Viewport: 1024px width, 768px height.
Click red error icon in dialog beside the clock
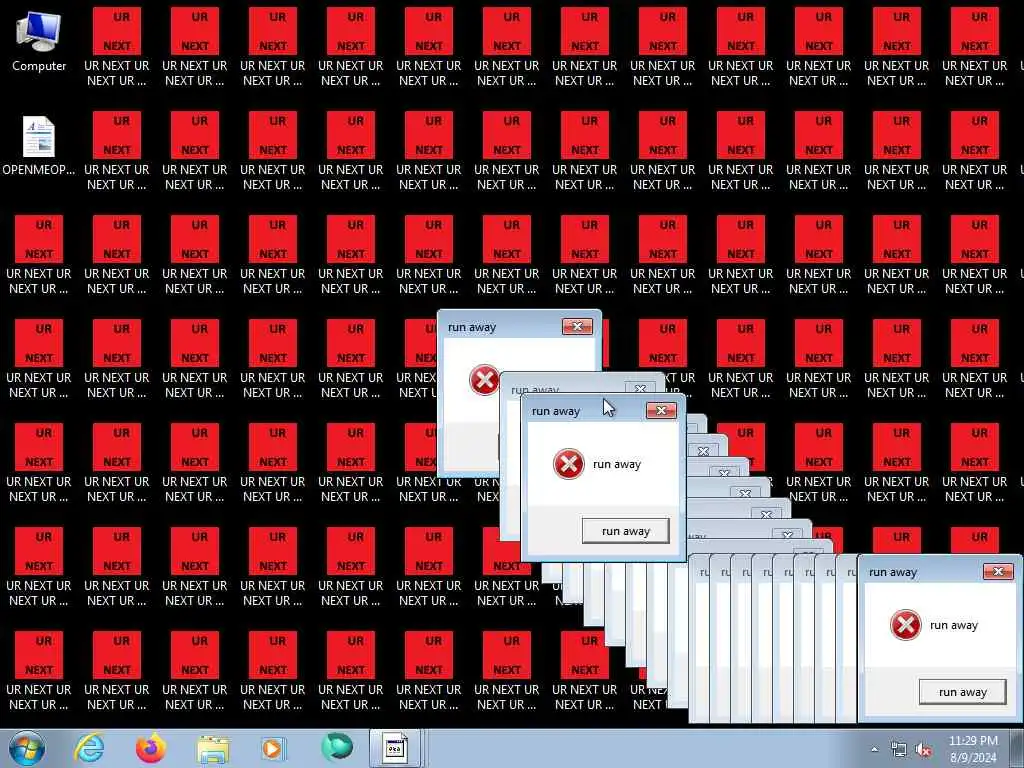tap(906, 625)
